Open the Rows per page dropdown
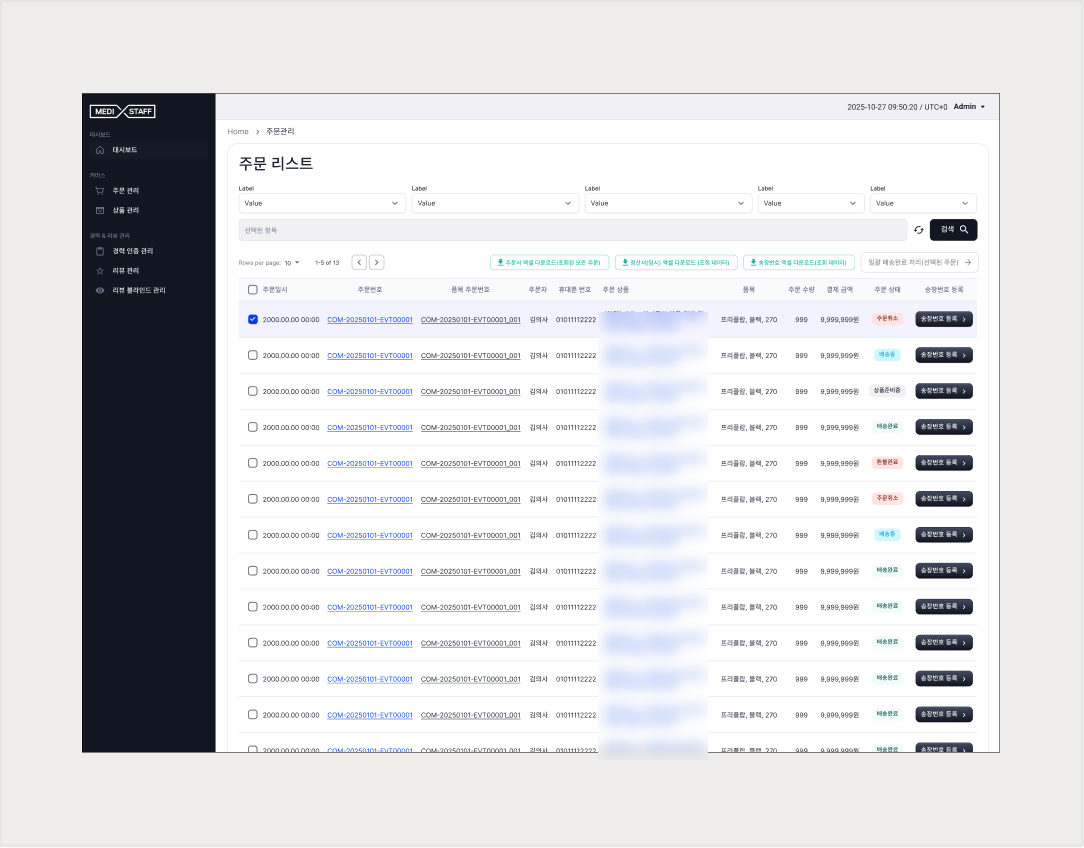This screenshot has width=1084, height=848. click(292, 263)
